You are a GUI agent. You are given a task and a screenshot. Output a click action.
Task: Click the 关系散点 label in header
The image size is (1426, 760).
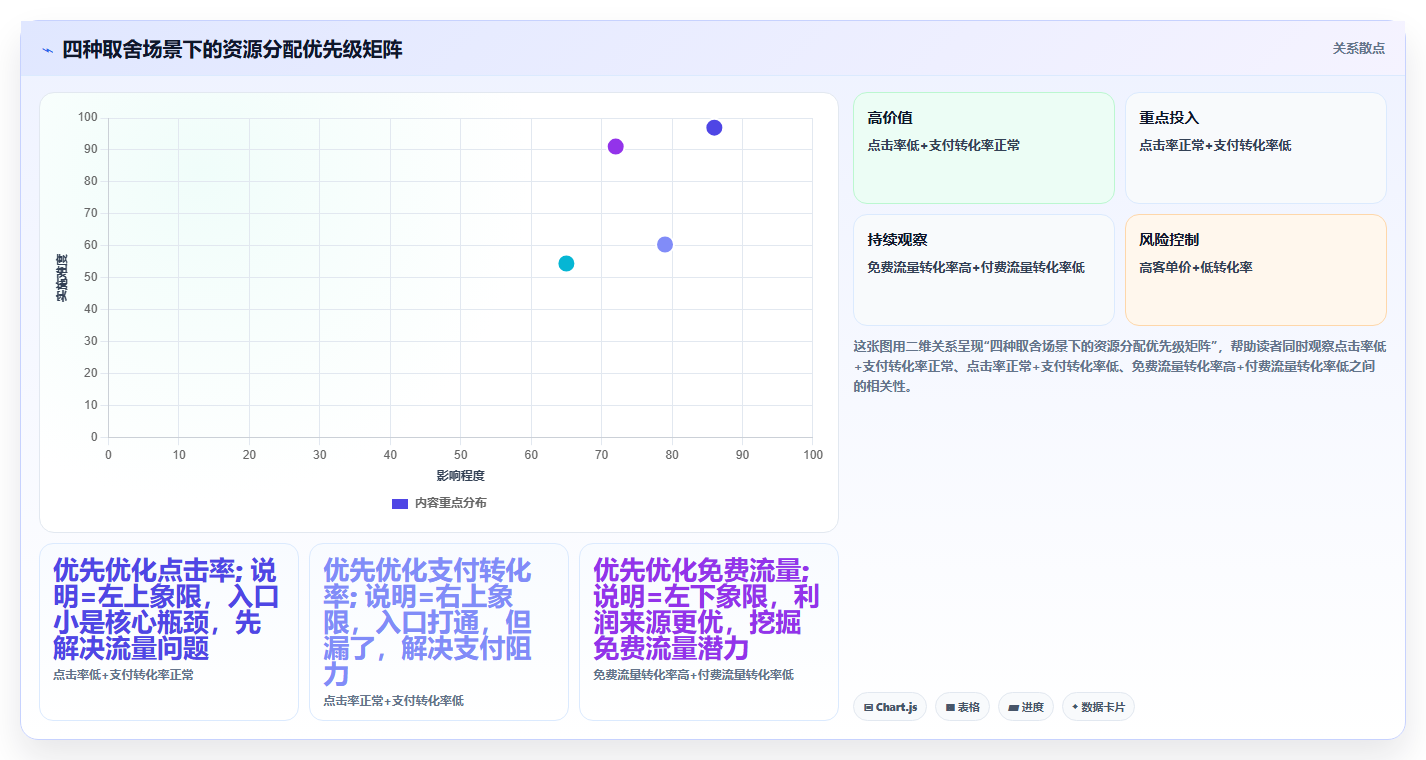pyautogui.click(x=1358, y=48)
